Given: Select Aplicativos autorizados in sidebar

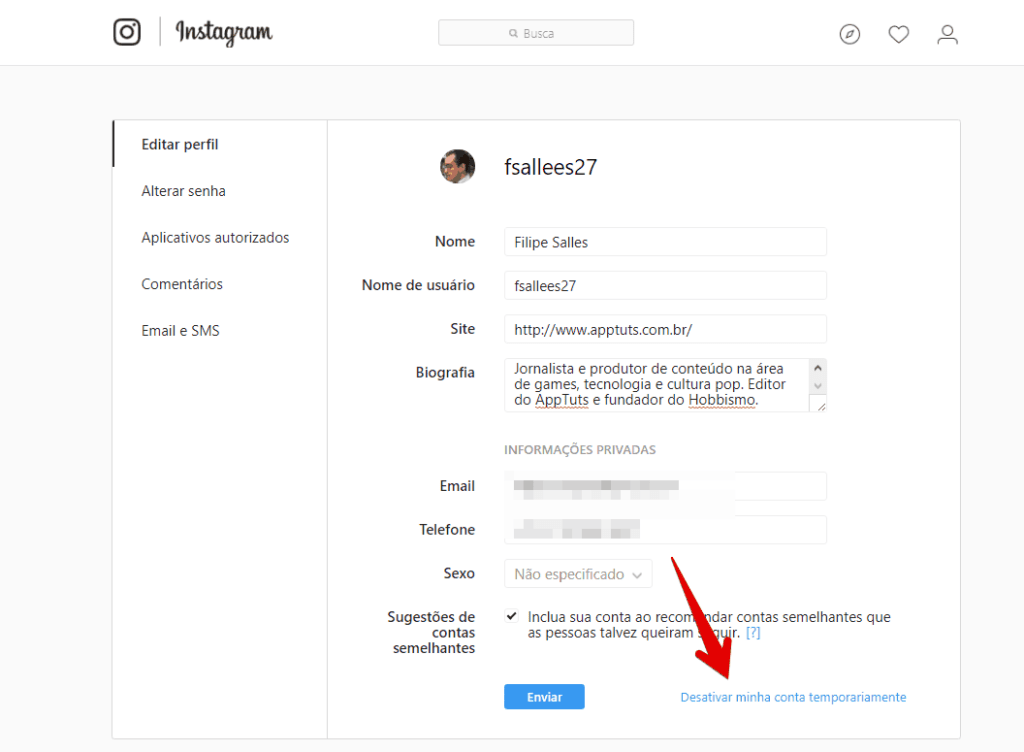Looking at the screenshot, I should pyautogui.click(x=215, y=238).
